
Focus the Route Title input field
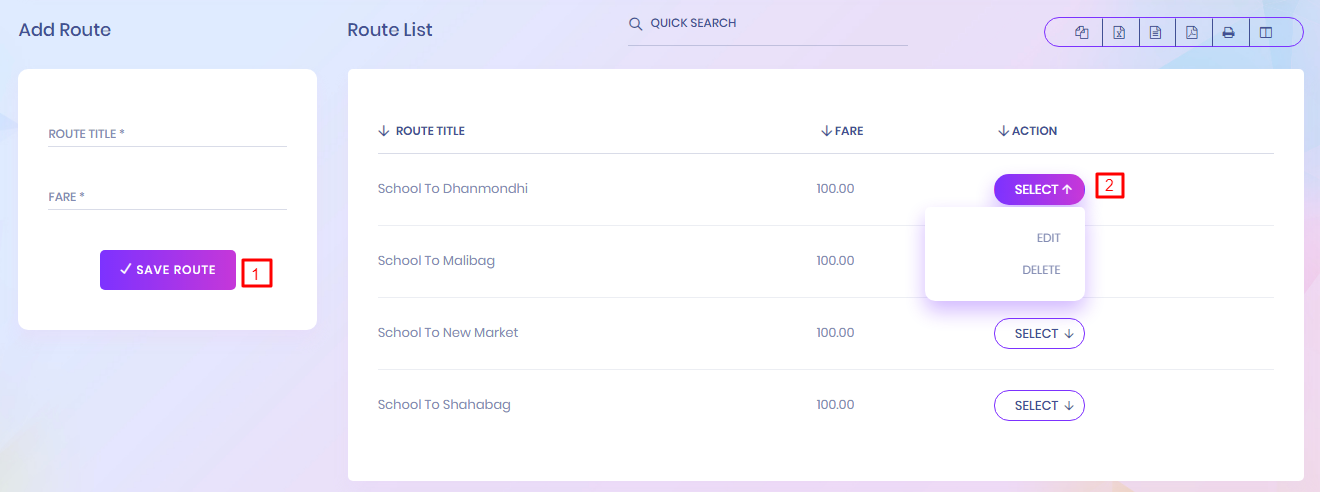pyautogui.click(x=167, y=134)
